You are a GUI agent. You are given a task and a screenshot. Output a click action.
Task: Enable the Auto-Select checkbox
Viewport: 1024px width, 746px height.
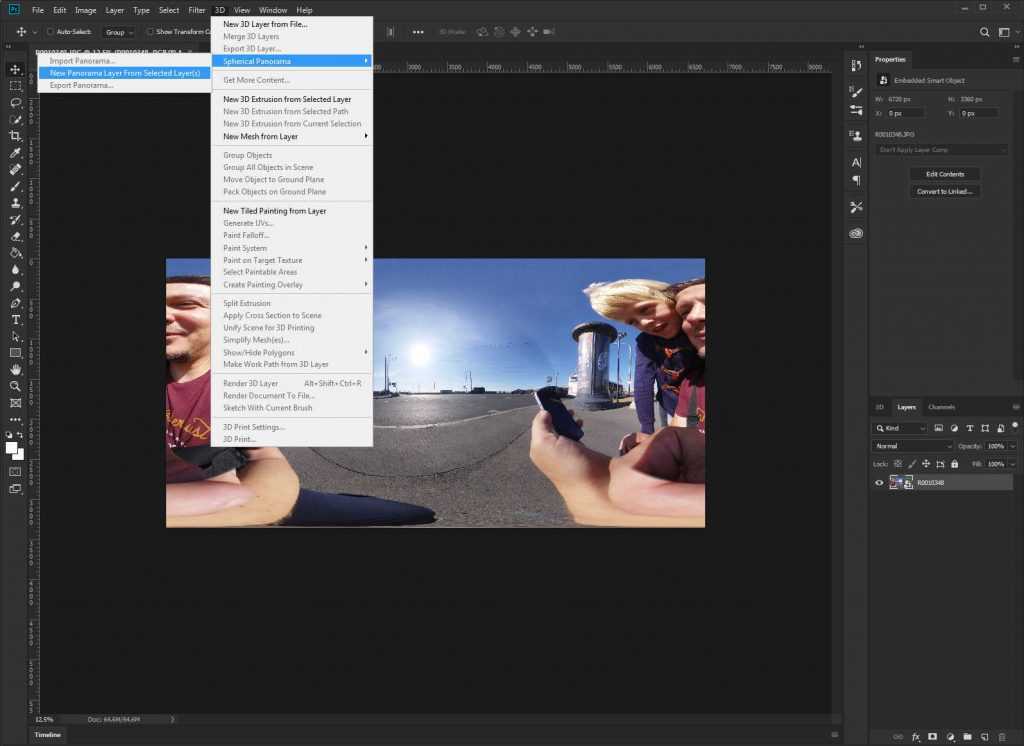(x=51, y=32)
